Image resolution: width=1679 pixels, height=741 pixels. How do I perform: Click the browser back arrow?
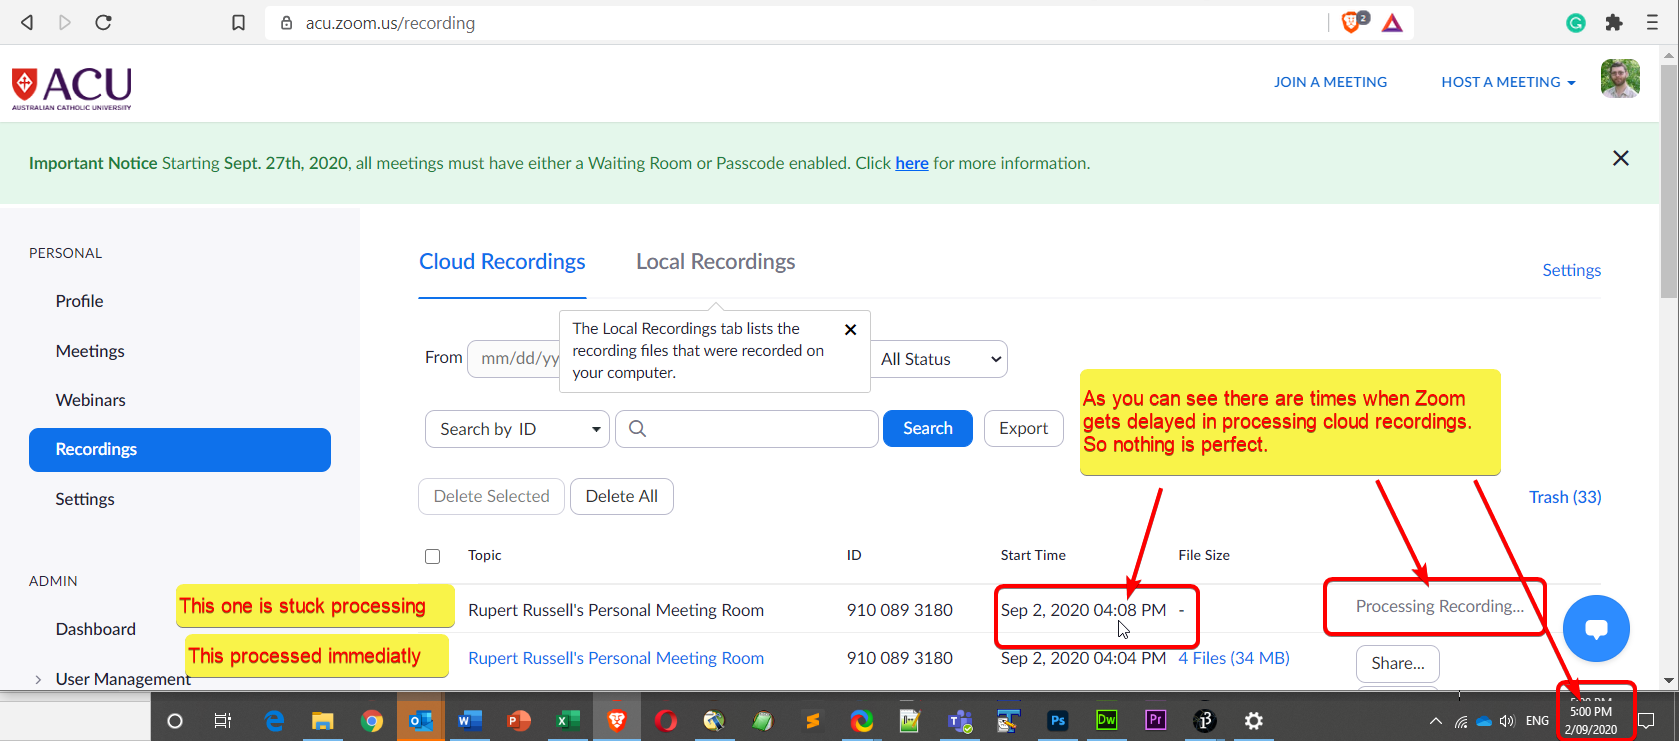coord(27,22)
